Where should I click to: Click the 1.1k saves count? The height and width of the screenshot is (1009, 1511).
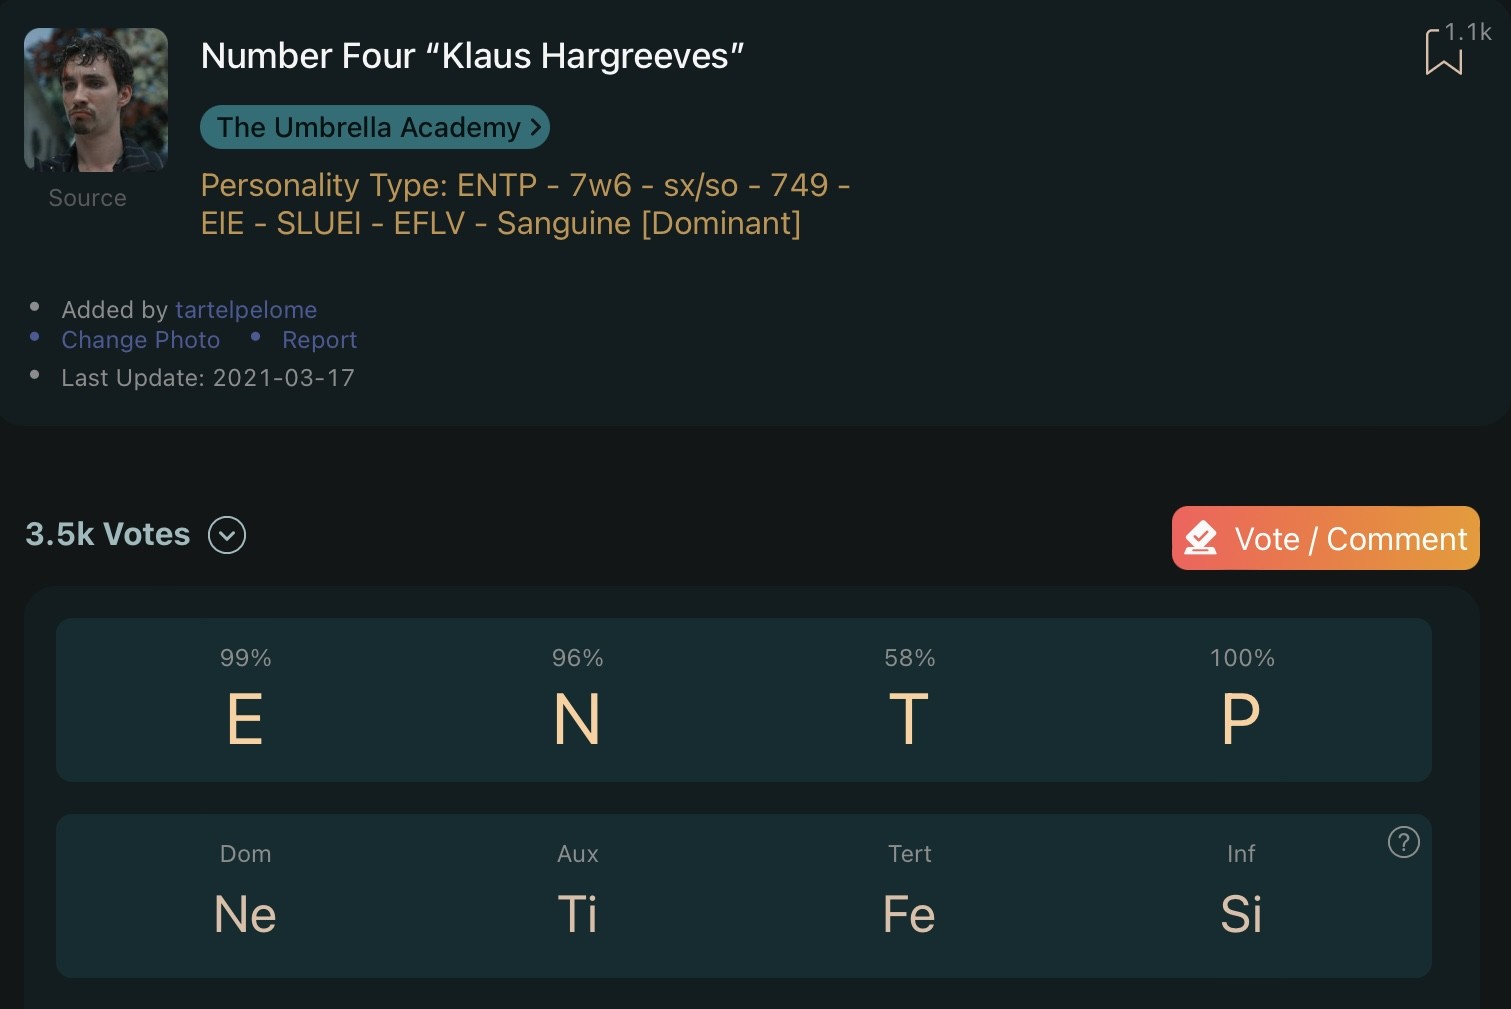point(1468,32)
